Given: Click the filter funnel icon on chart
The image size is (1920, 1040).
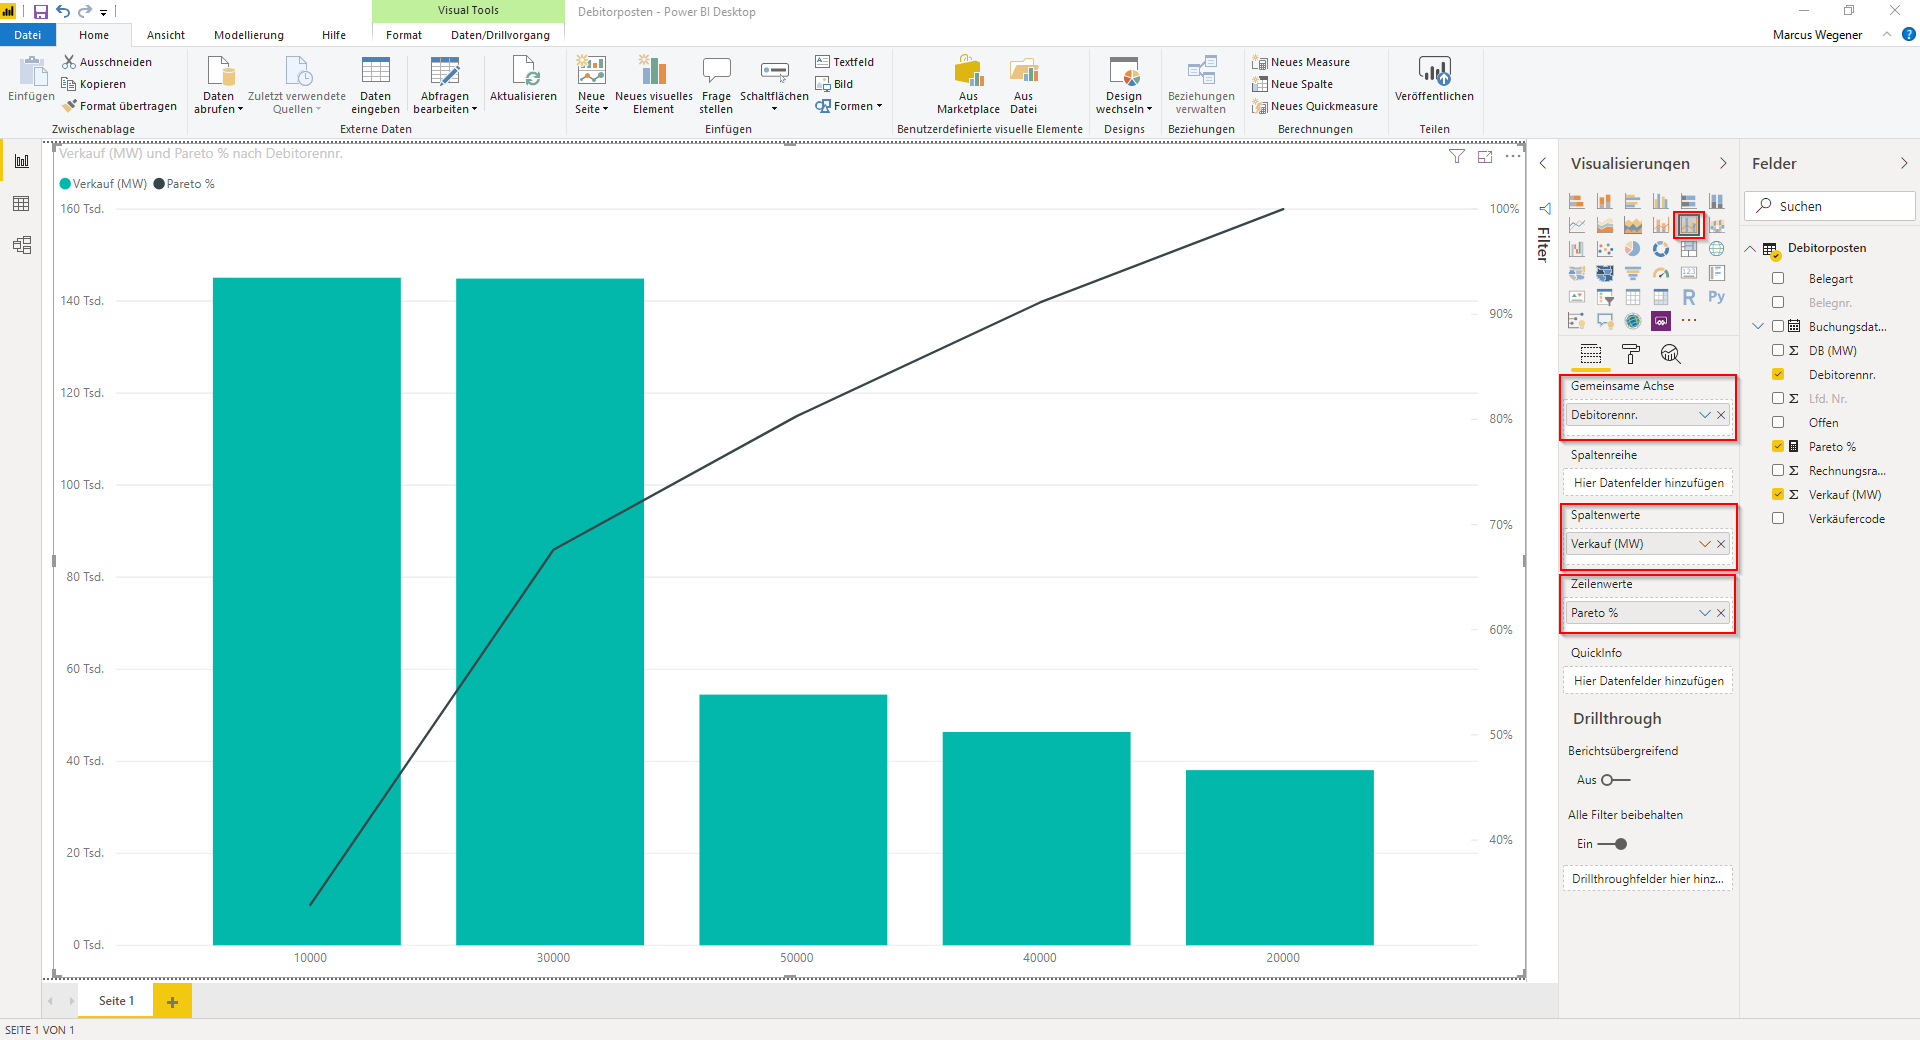Looking at the screenshot, I should [x=1457, y=156].
